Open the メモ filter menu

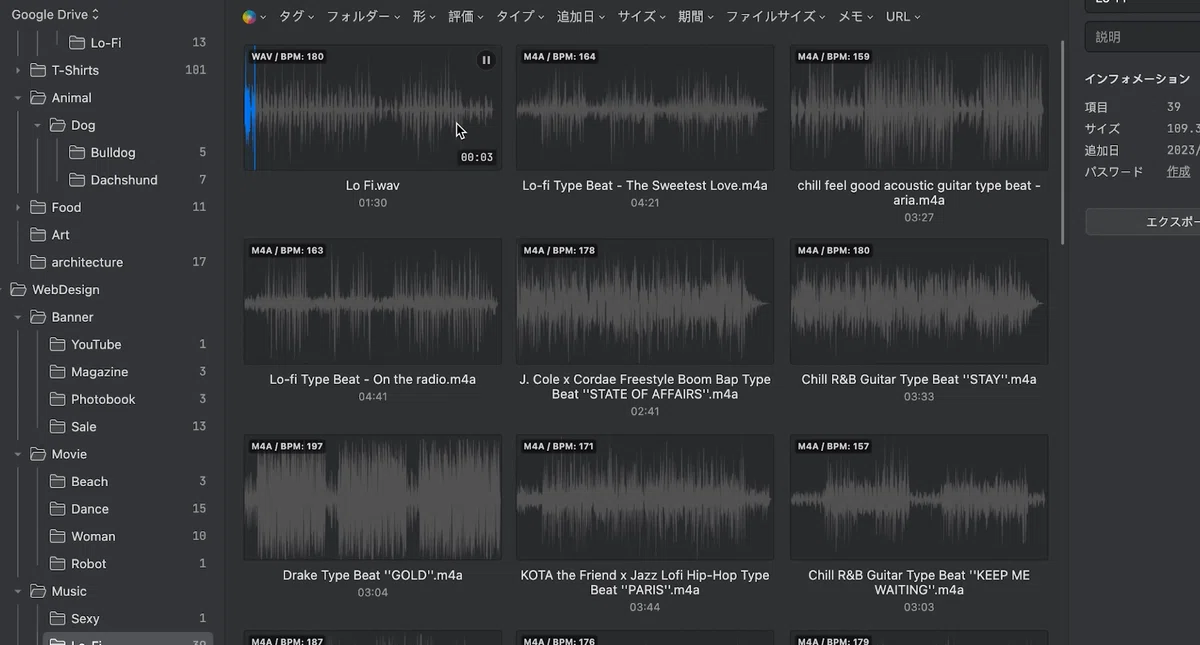click(856, 17)
